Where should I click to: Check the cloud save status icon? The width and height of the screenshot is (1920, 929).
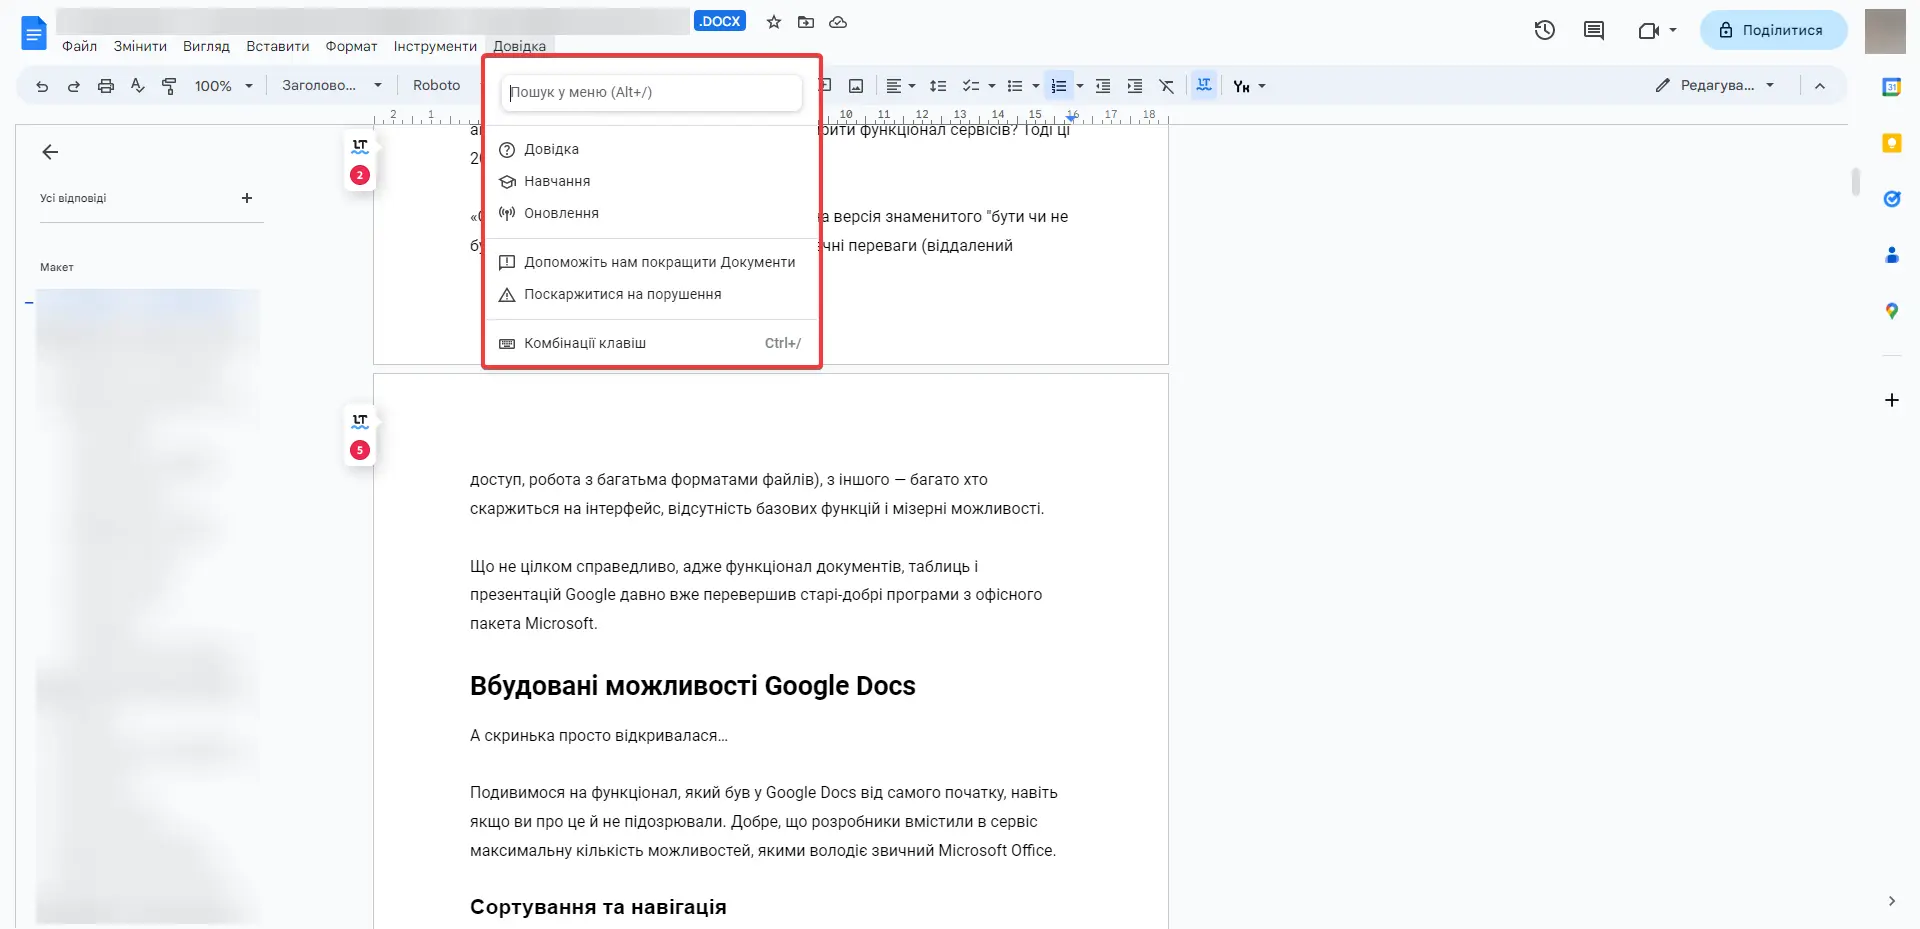pyautogui.click(x=838, y=22)
